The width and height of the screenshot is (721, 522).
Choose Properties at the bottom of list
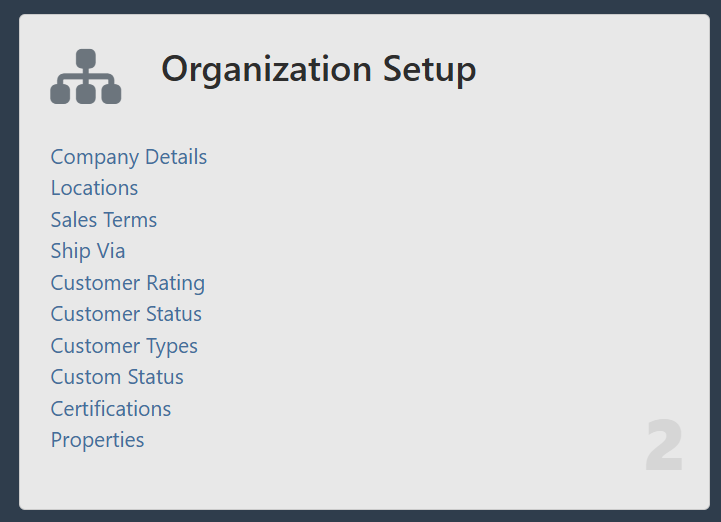click(x=98, y=440)
